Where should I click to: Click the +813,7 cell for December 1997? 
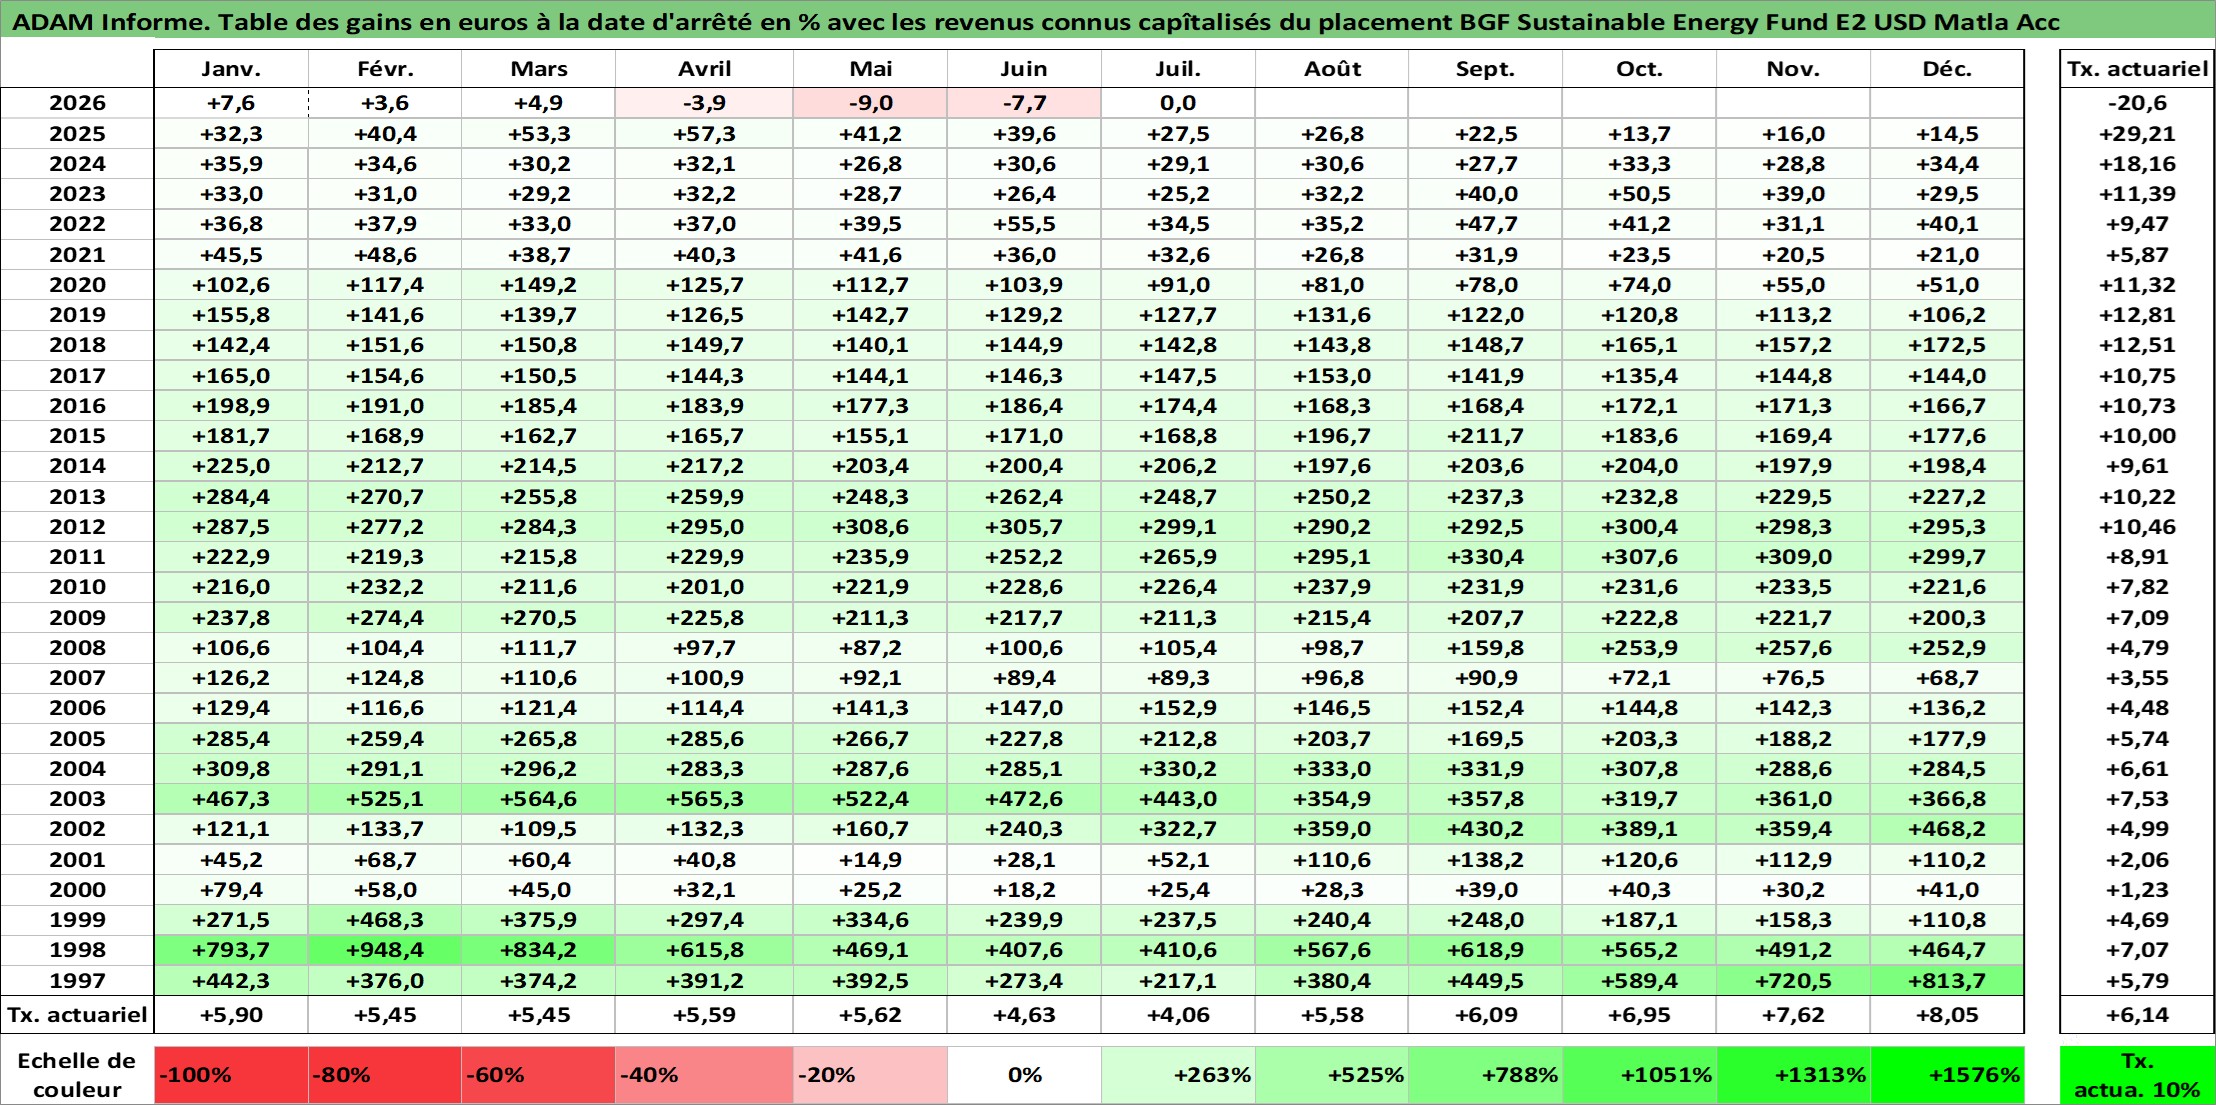1947,981
